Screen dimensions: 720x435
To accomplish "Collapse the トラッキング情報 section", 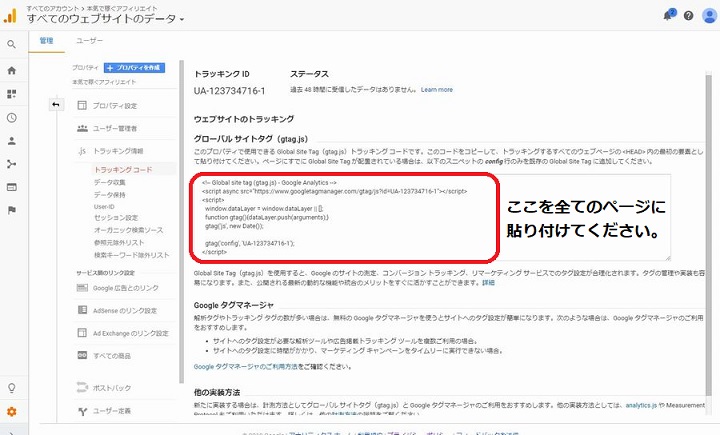I will coord(118,151).
